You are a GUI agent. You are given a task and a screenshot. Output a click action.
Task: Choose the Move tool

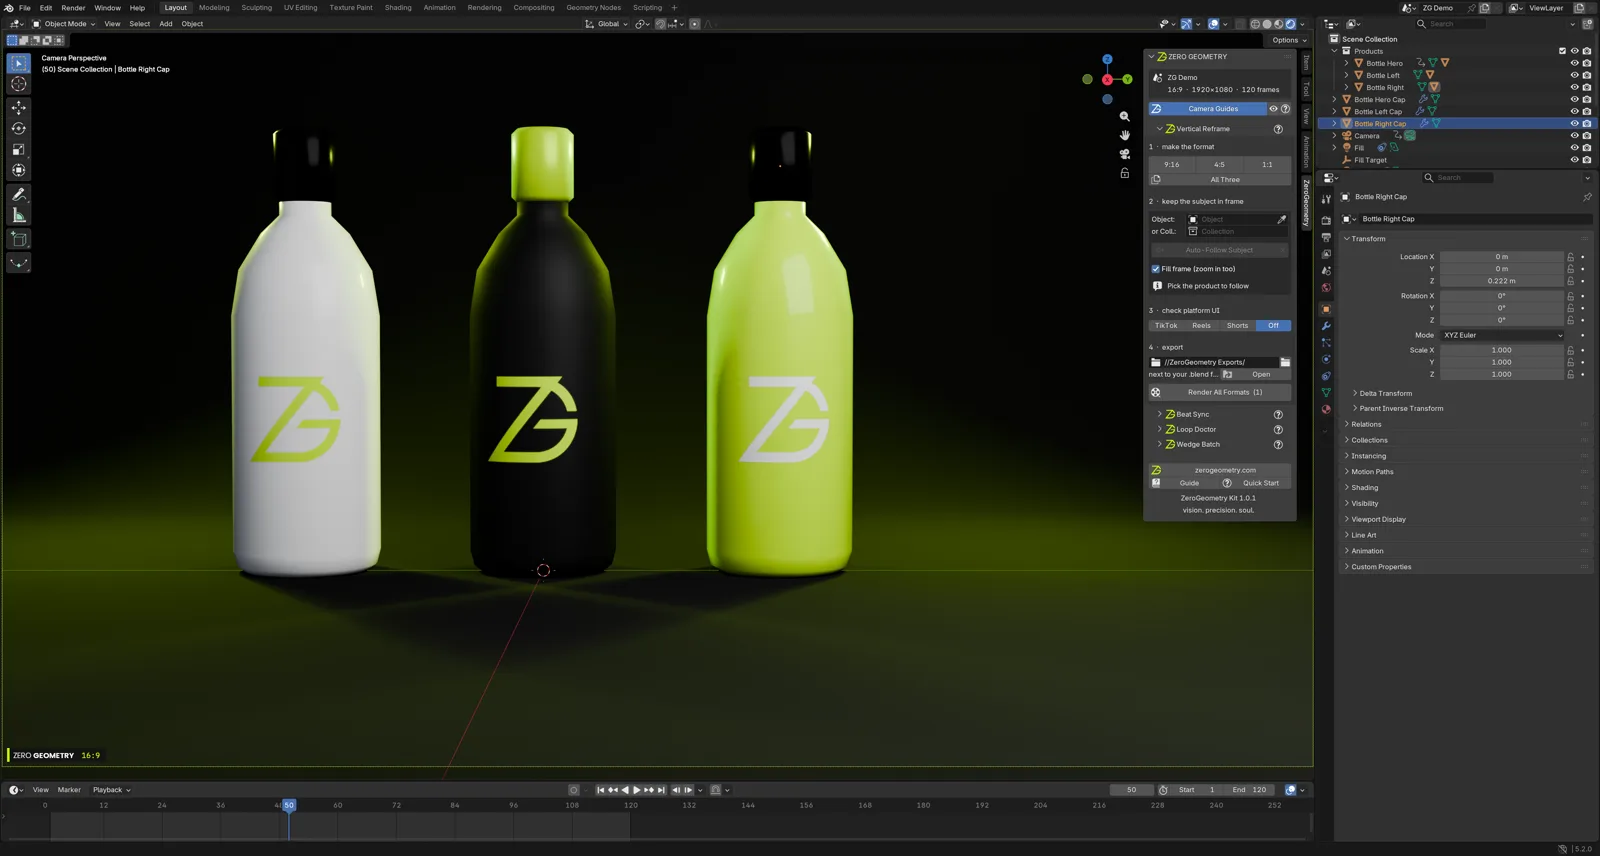point(19,107)
